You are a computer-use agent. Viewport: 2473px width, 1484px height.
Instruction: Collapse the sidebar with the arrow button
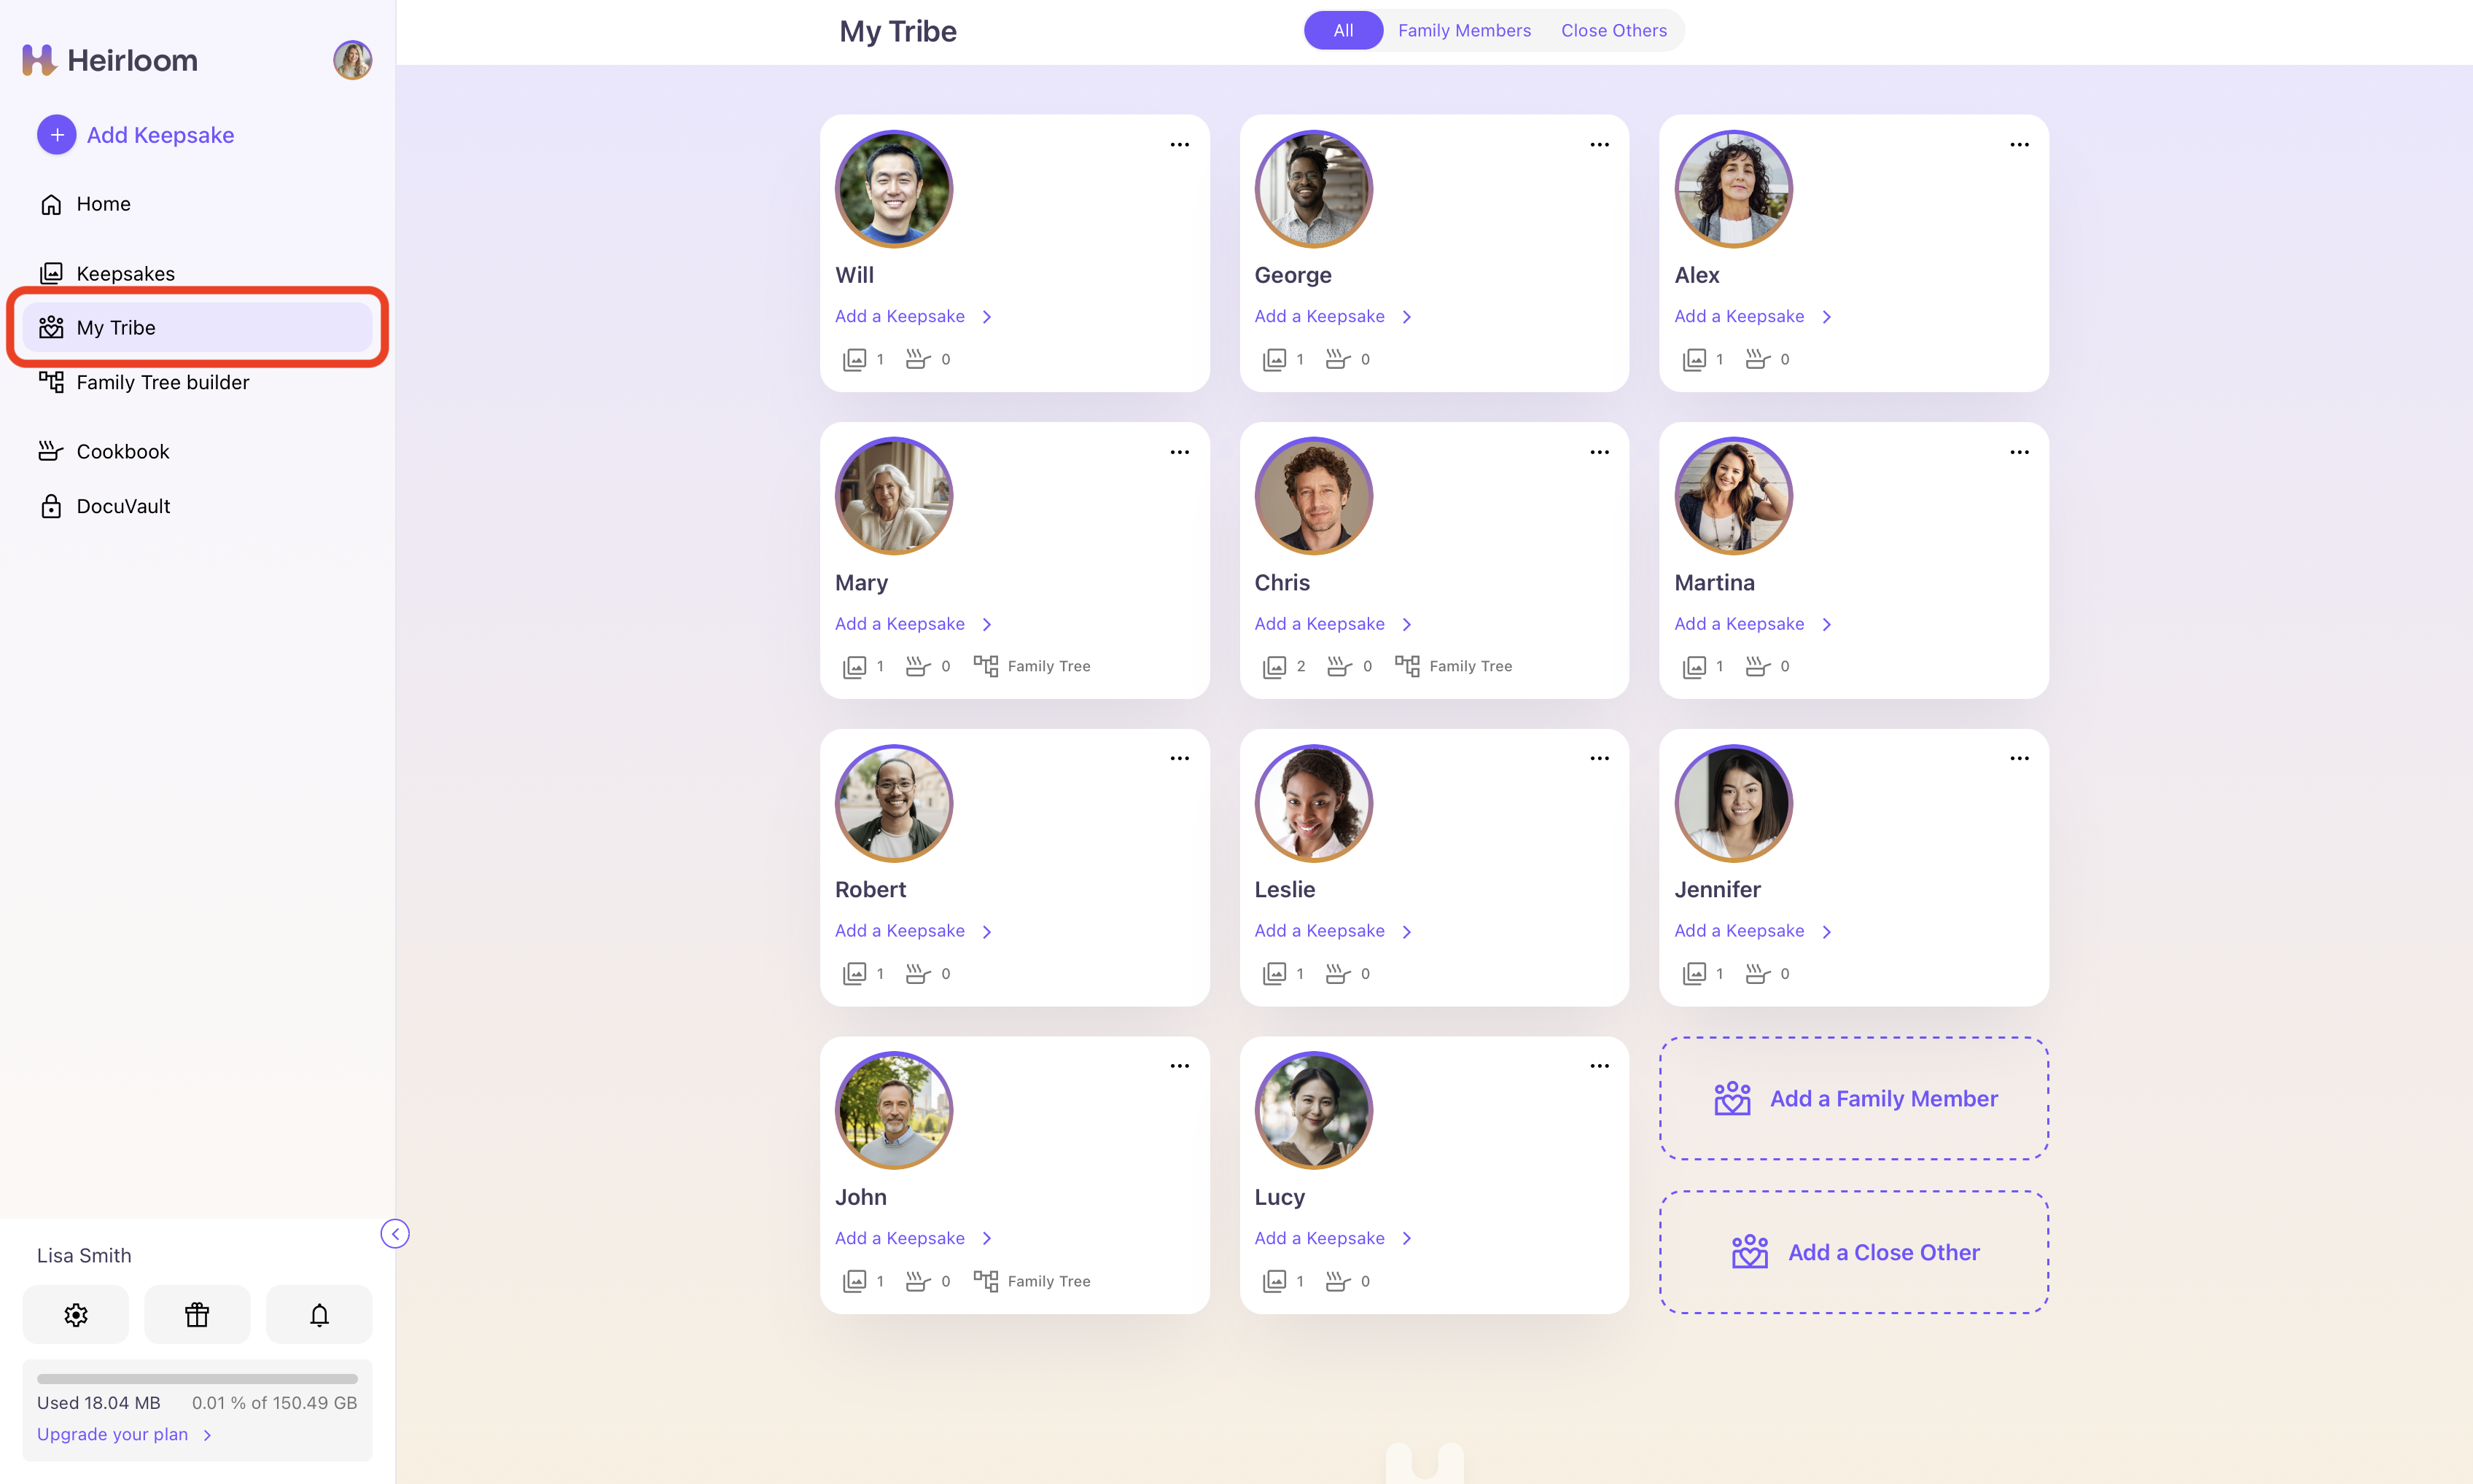point(395,1234)
